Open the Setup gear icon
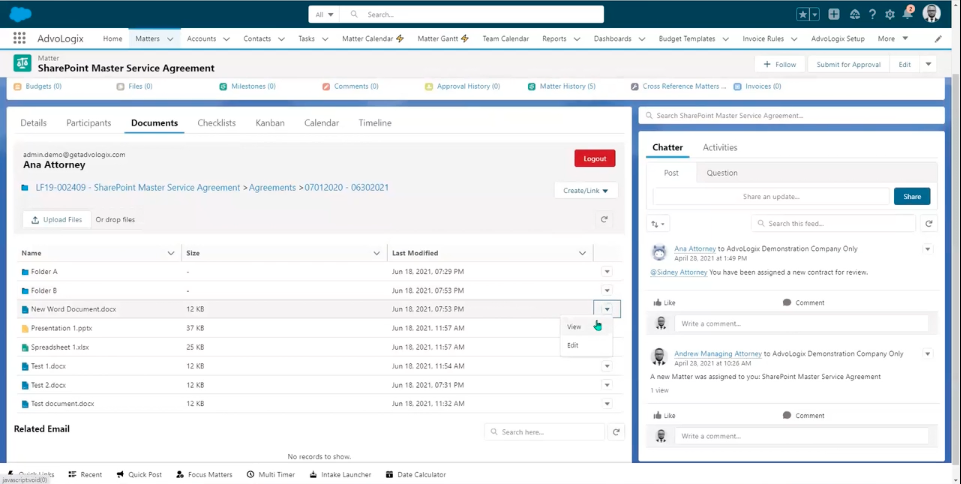 tap(889, 15)
